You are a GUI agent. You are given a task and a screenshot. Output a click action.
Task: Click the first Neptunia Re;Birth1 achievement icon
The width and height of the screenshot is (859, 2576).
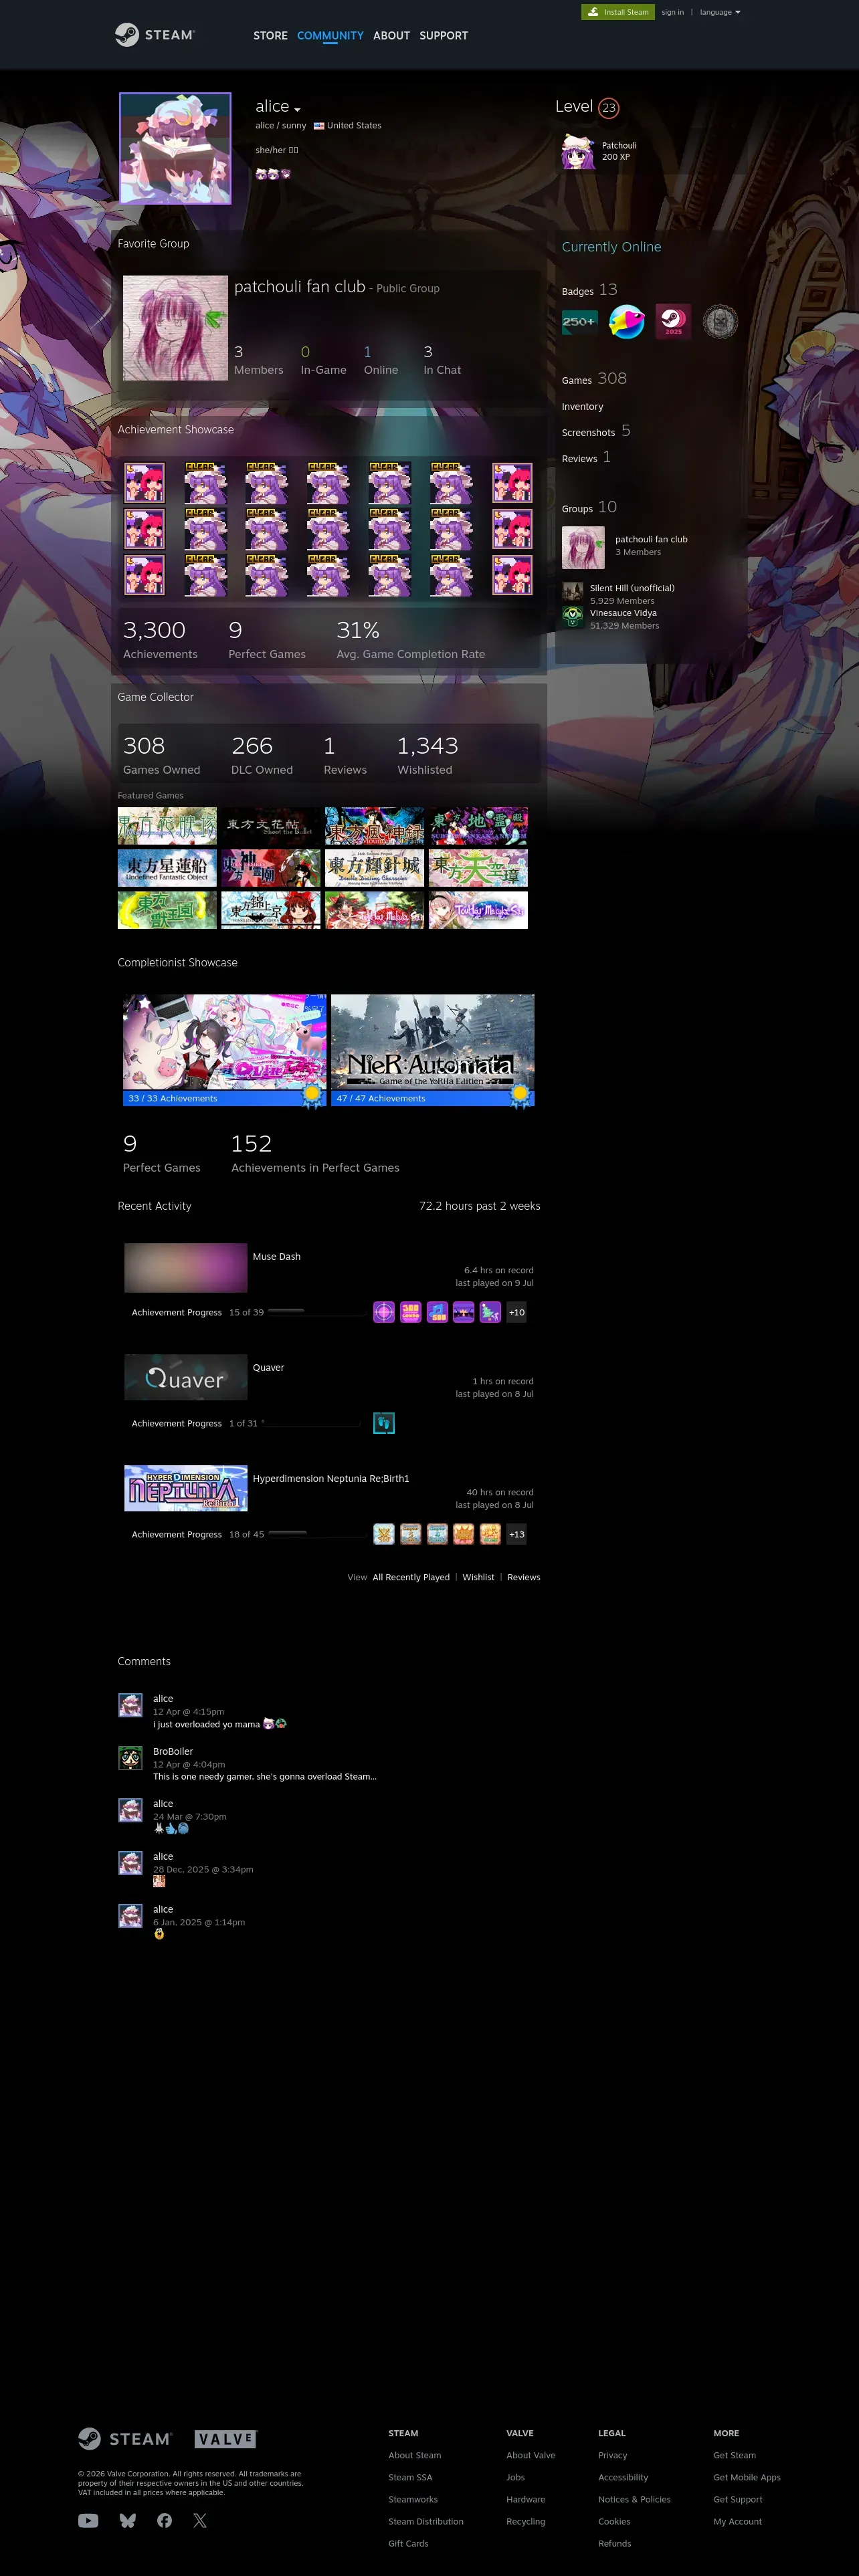pos(384,1534)
